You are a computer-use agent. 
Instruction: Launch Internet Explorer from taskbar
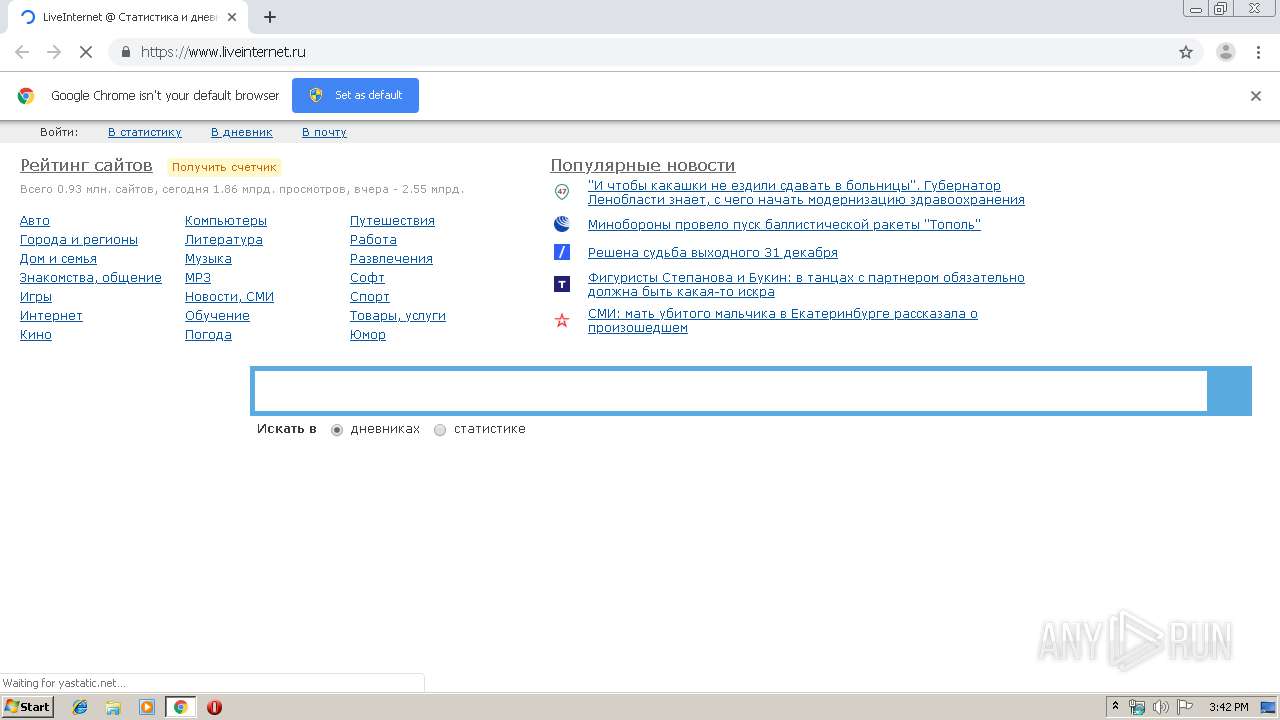point(80,707)
